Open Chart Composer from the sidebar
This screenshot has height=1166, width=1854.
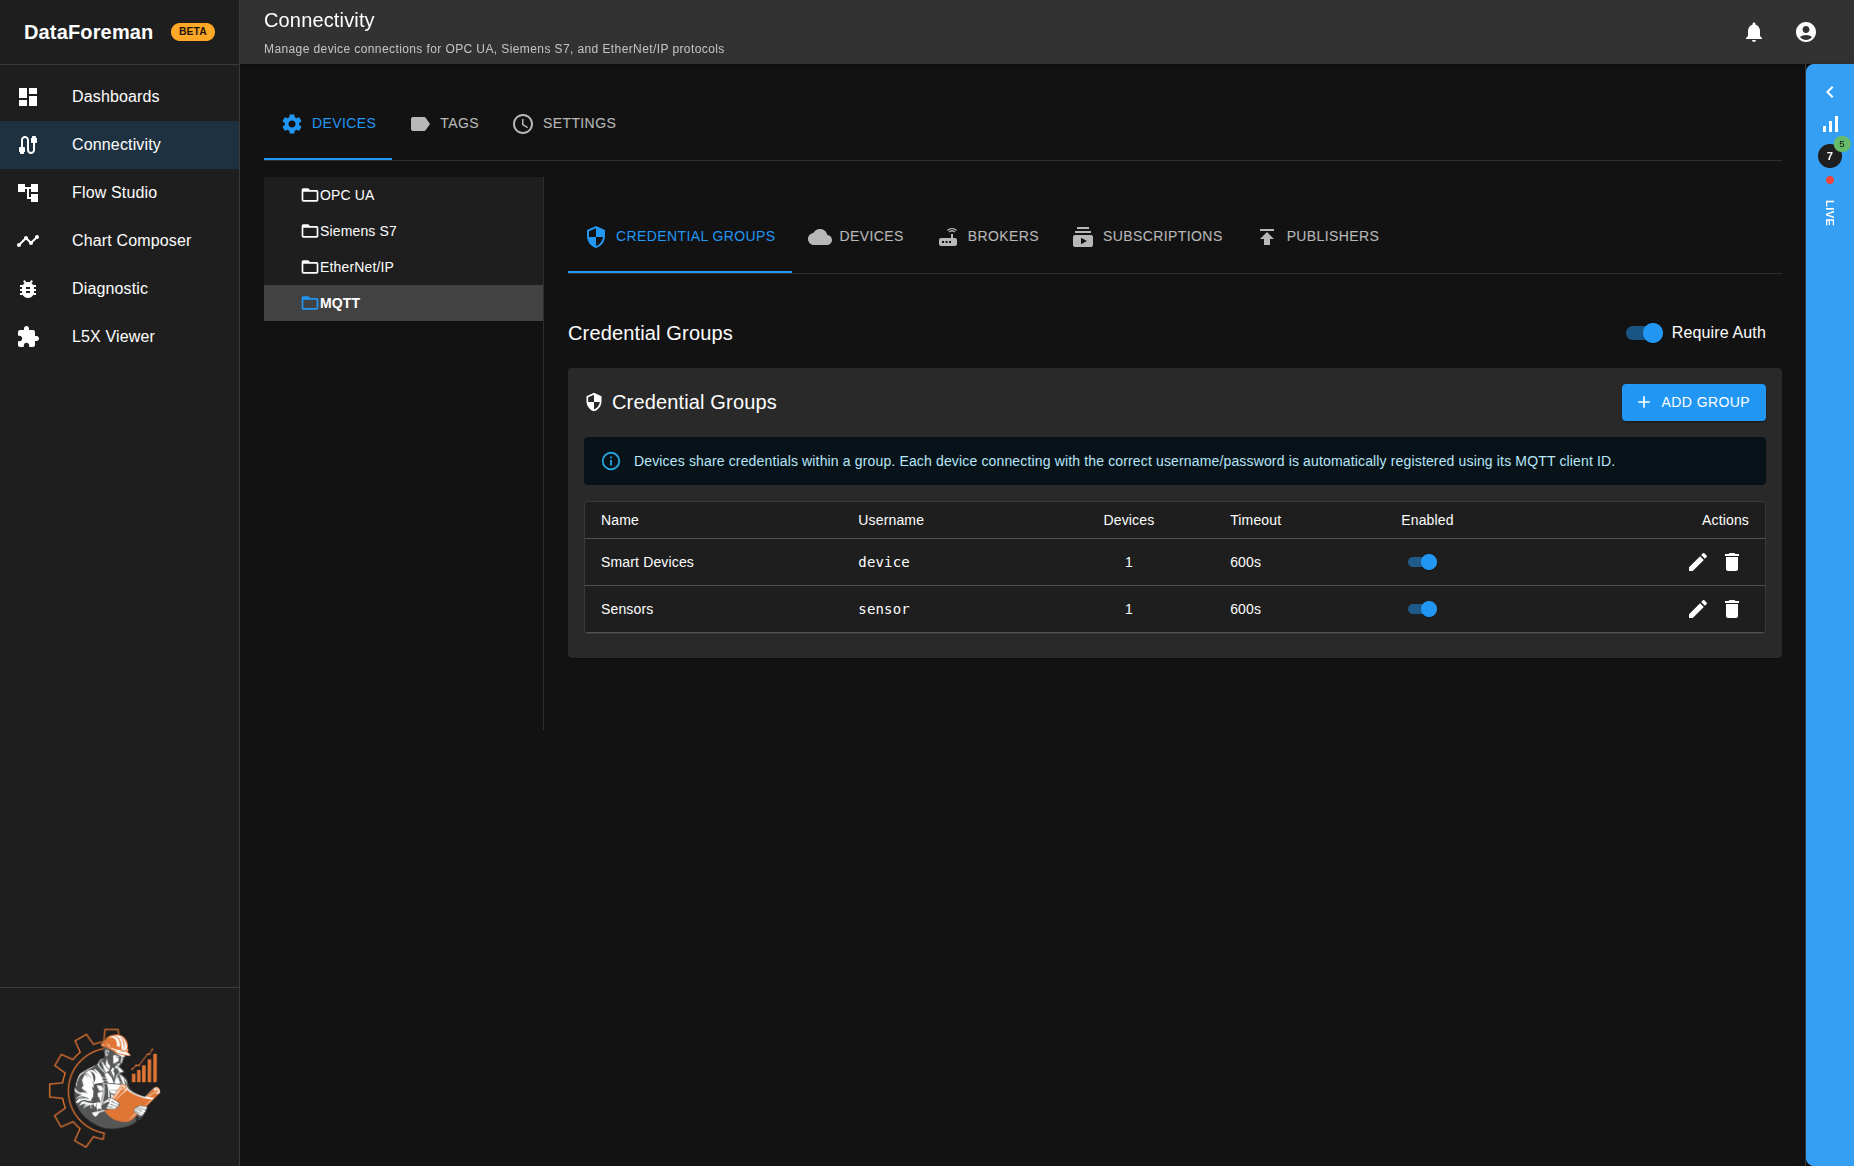pyautogui.click(x=131, y=240)
